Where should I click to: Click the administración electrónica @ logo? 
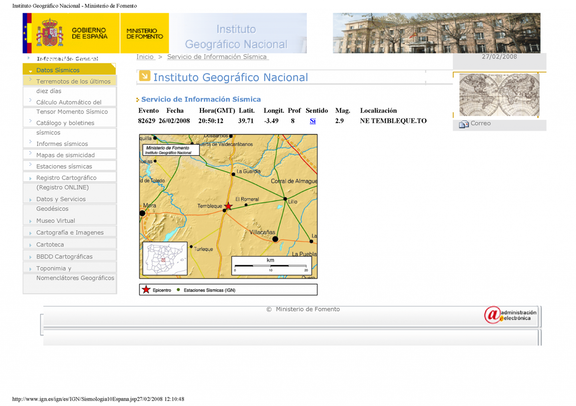pos(510,315)
